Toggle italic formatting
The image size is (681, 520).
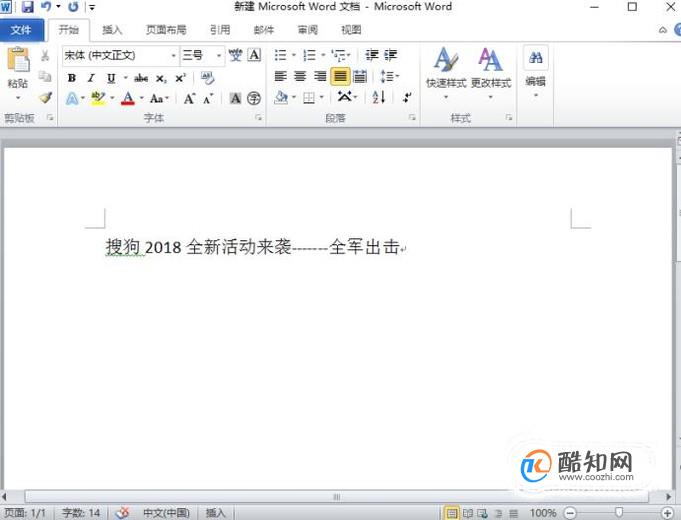click(x=91, y=78)
